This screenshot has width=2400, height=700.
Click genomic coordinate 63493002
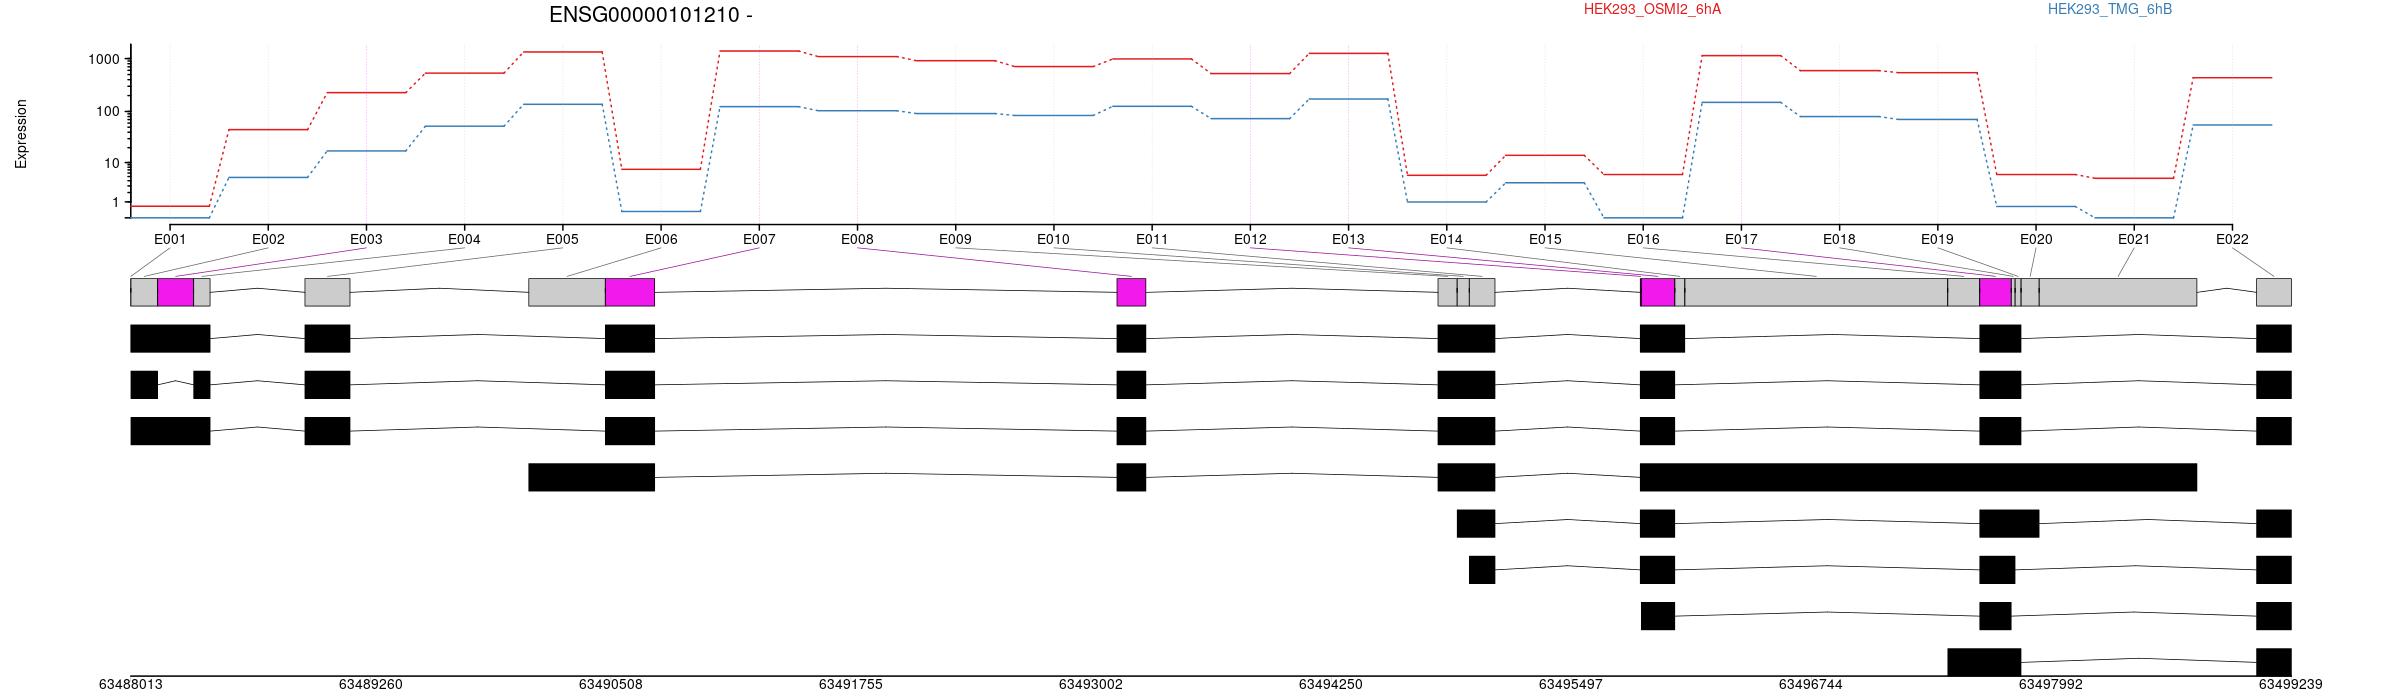[x=1090, y=685]
